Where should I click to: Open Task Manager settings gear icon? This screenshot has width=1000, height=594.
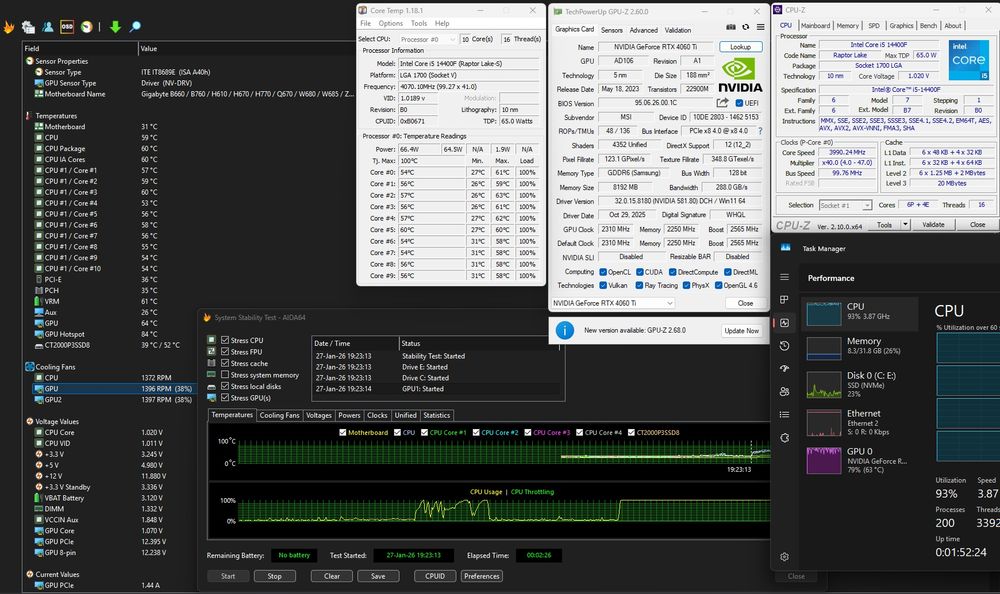pos(785,556)
